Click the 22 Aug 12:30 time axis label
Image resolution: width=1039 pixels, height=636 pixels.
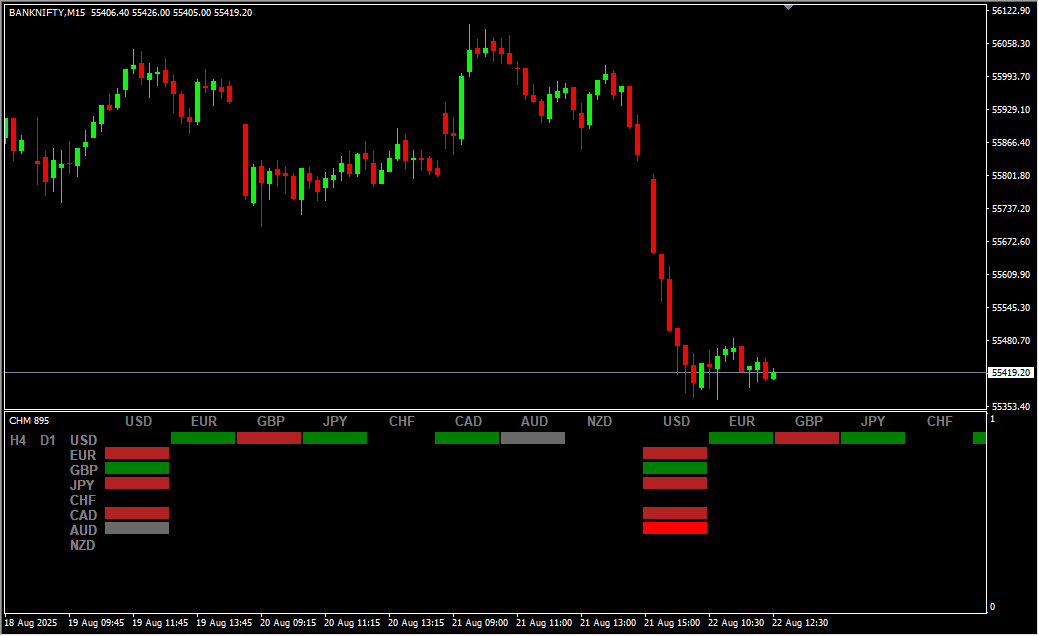tap(799, 622)
